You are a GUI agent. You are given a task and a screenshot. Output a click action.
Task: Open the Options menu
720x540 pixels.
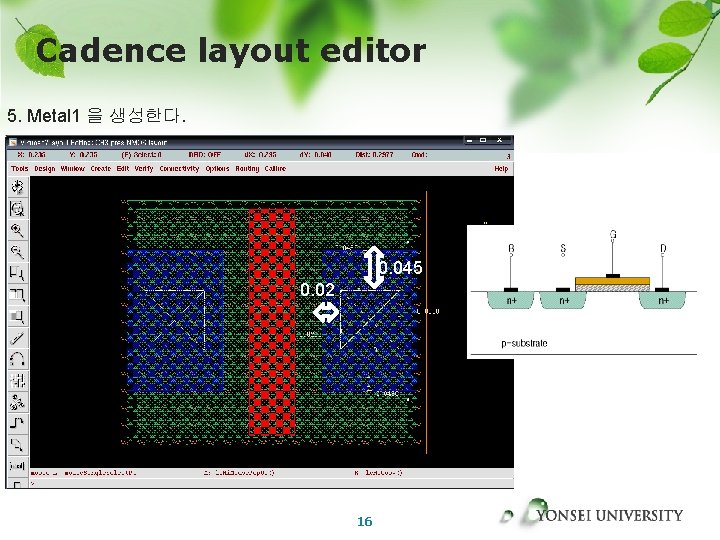pos(217,169)
